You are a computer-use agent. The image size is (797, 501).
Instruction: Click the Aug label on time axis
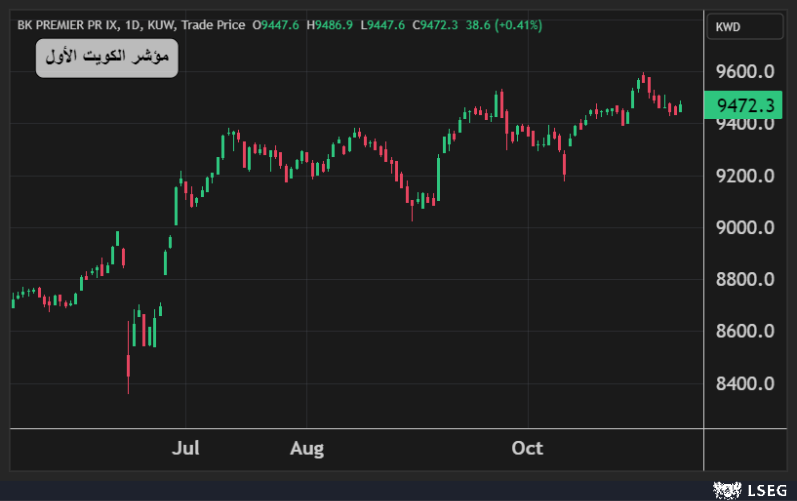click(307, 448)
